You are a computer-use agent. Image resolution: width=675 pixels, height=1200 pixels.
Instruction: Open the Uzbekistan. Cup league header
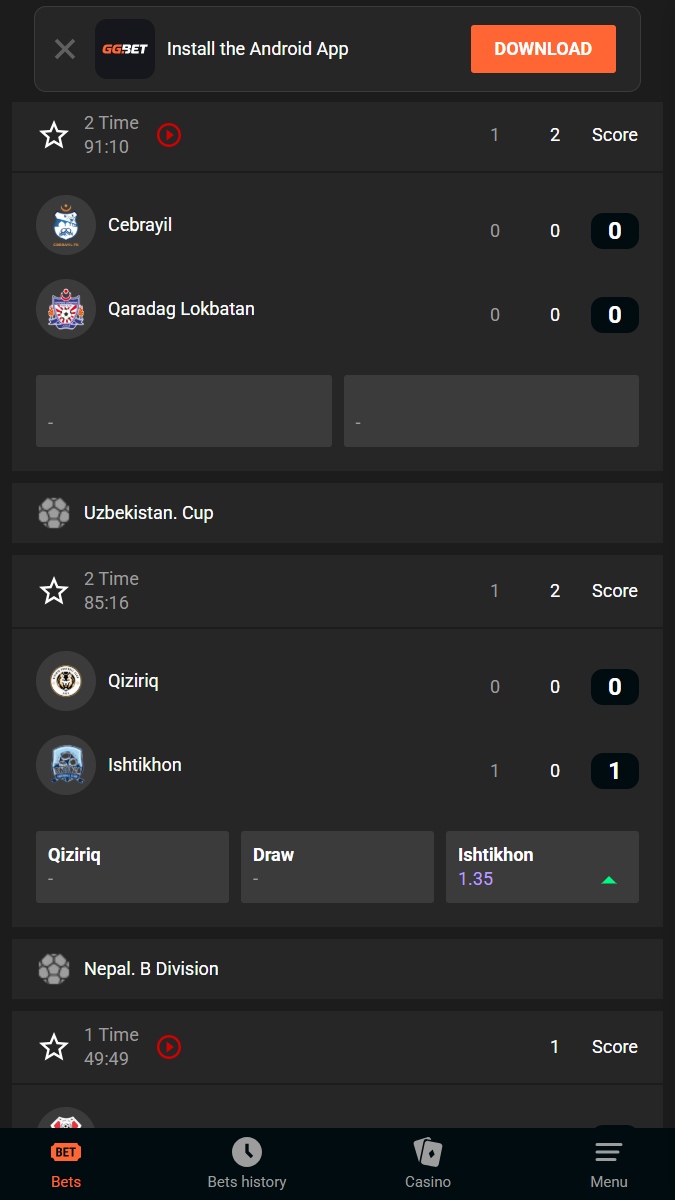pos(337,513)
